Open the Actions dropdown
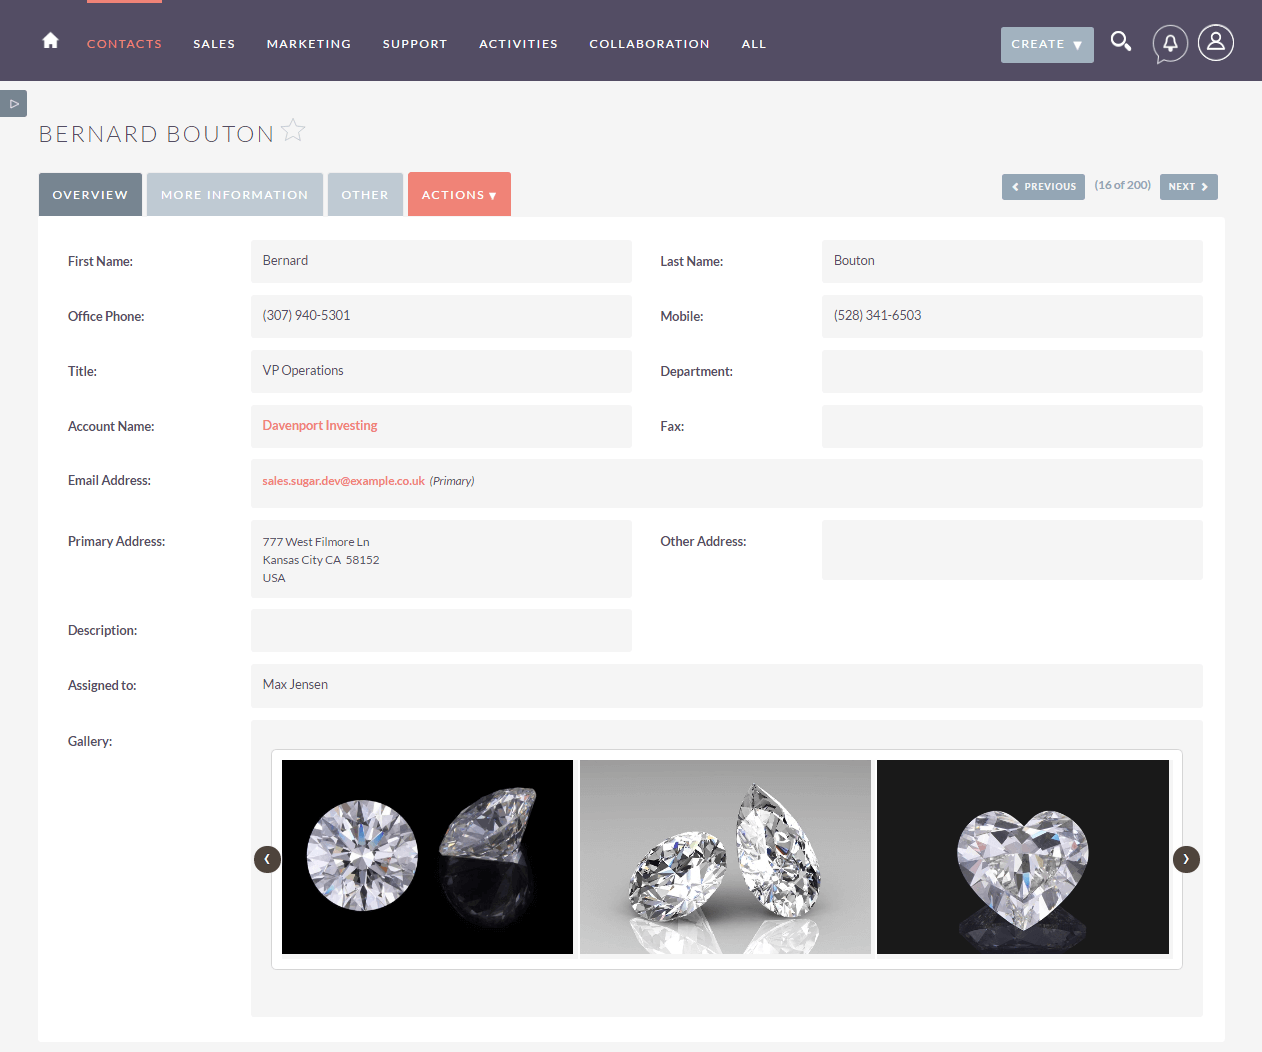This screenshot has height=1052, width=1262. point(459,194)
